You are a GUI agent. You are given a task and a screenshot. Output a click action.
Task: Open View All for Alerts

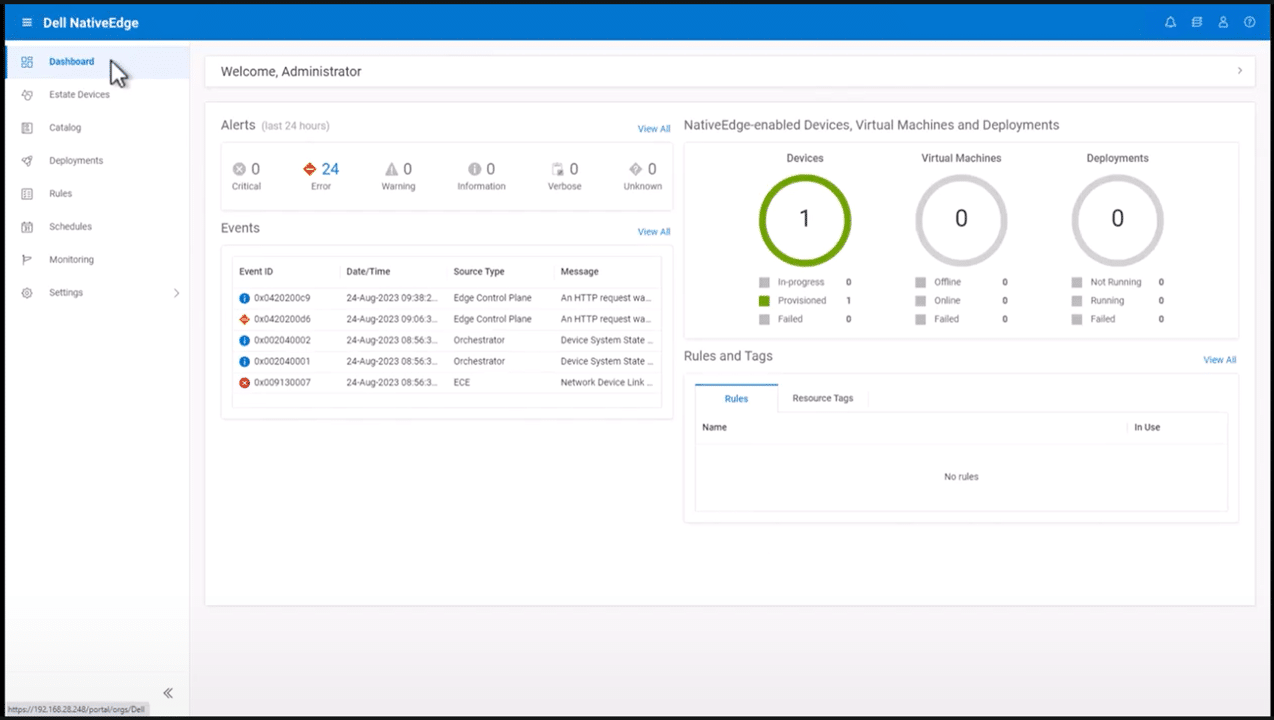tap(654, 129)
